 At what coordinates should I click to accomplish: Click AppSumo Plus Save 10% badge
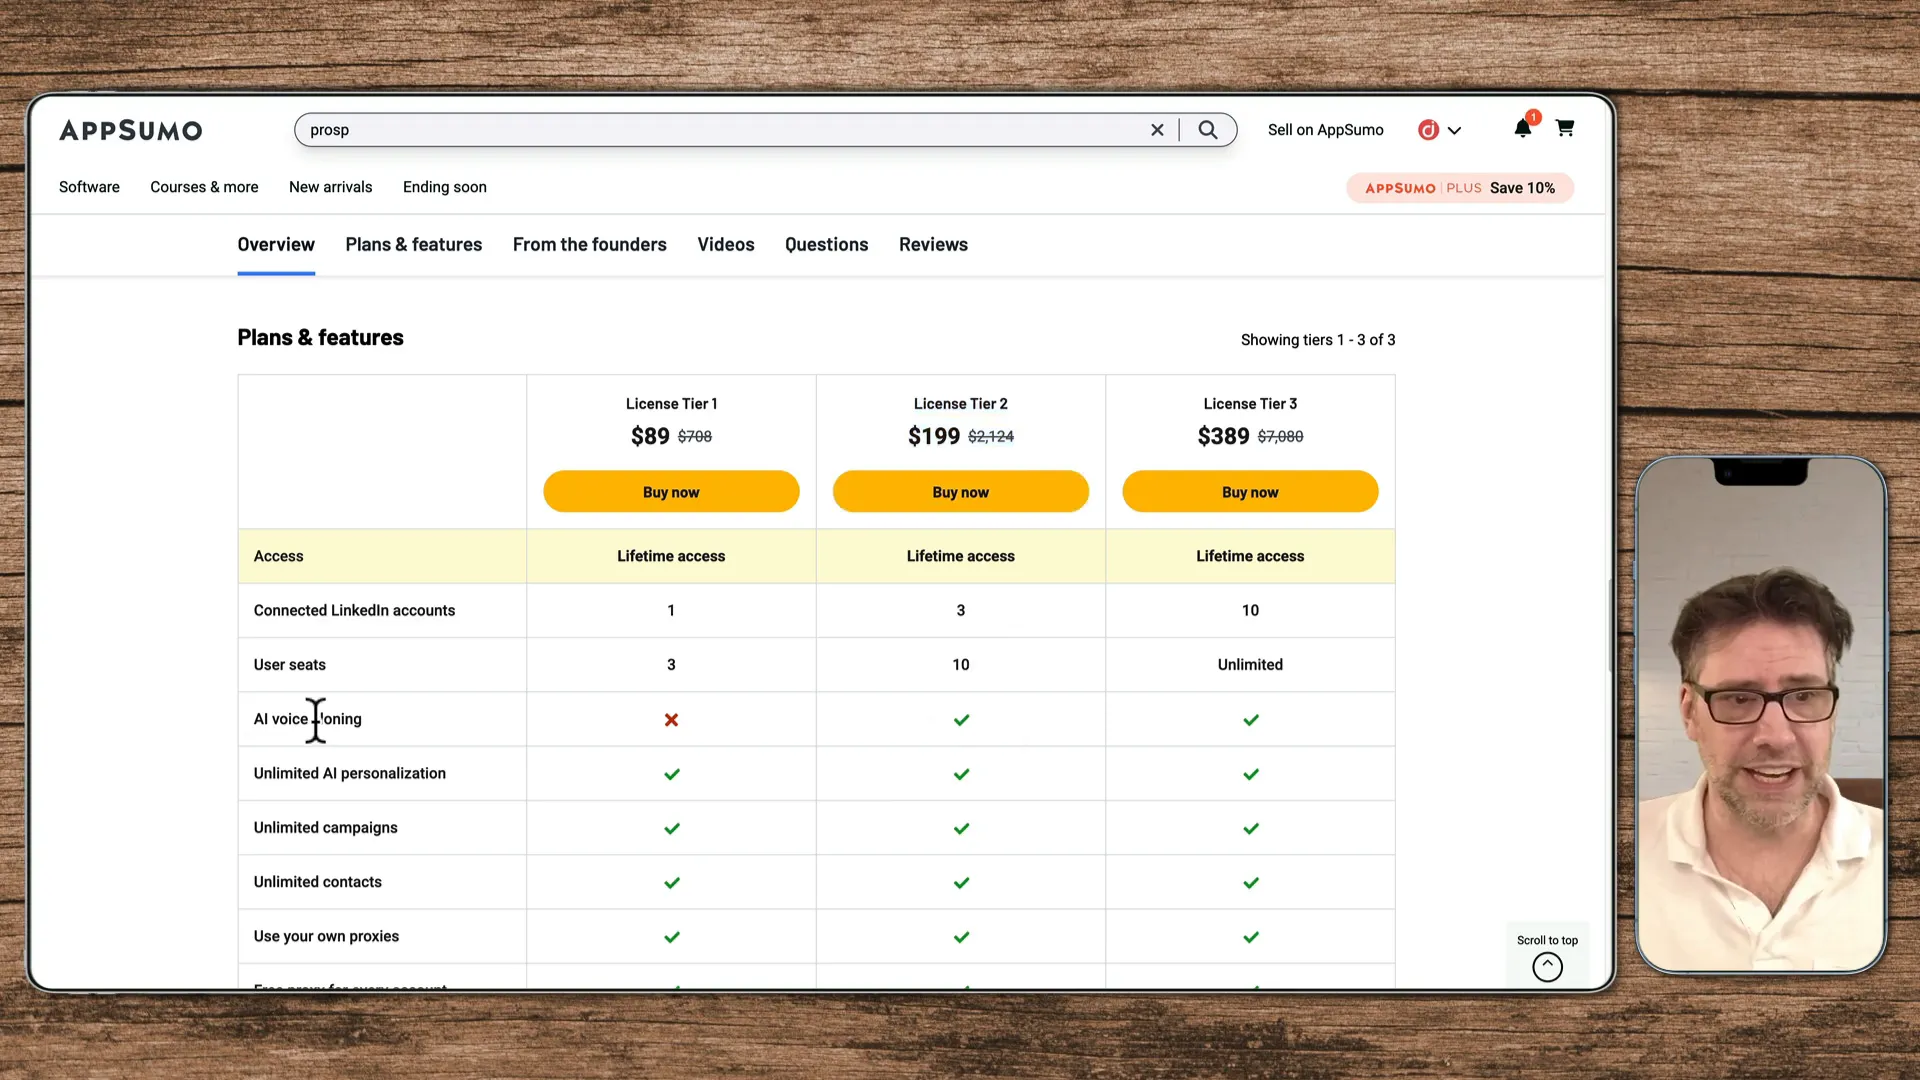pyautogui.click(x=1459, y=188)
